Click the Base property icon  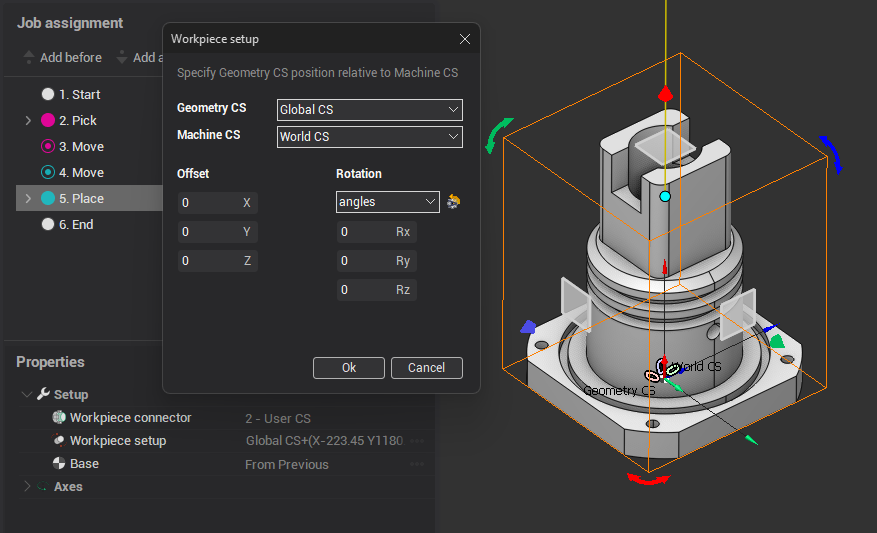(x=59, y=464)
